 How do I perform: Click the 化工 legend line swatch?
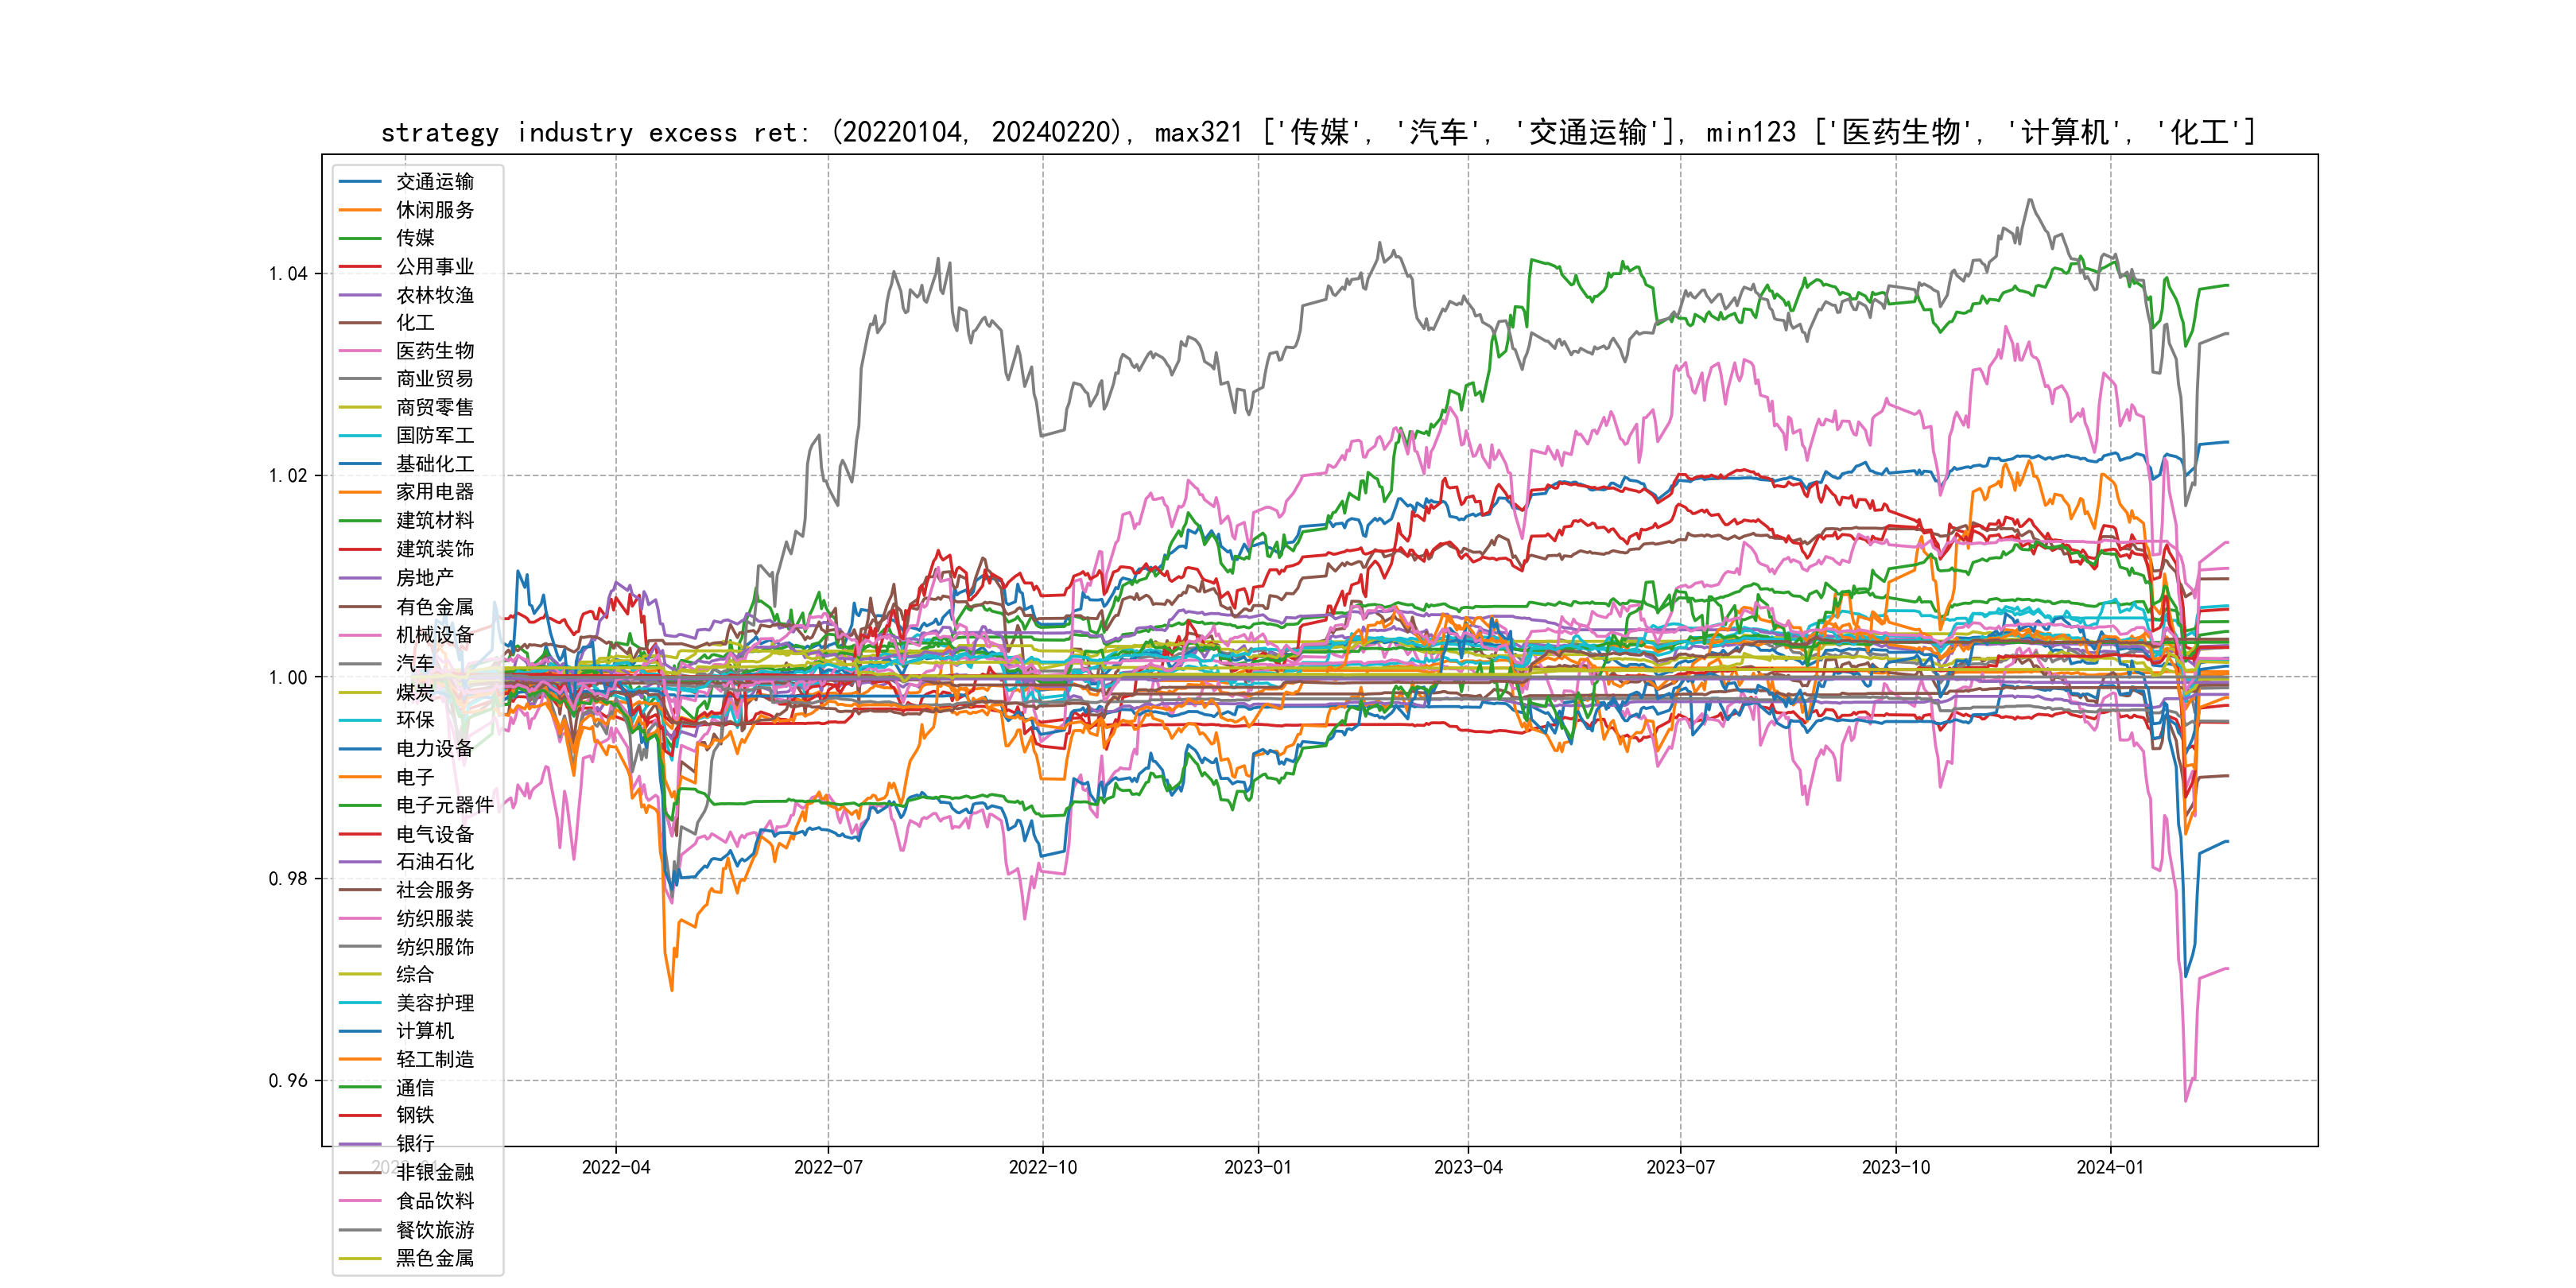coord(360,323)
